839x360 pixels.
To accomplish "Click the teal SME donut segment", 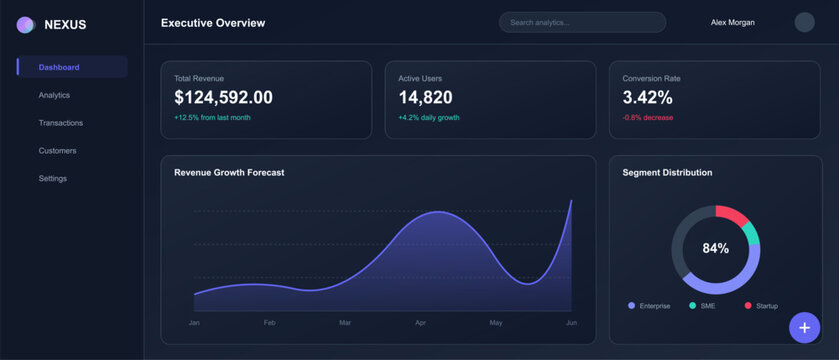I will click(x=752, y=233).
